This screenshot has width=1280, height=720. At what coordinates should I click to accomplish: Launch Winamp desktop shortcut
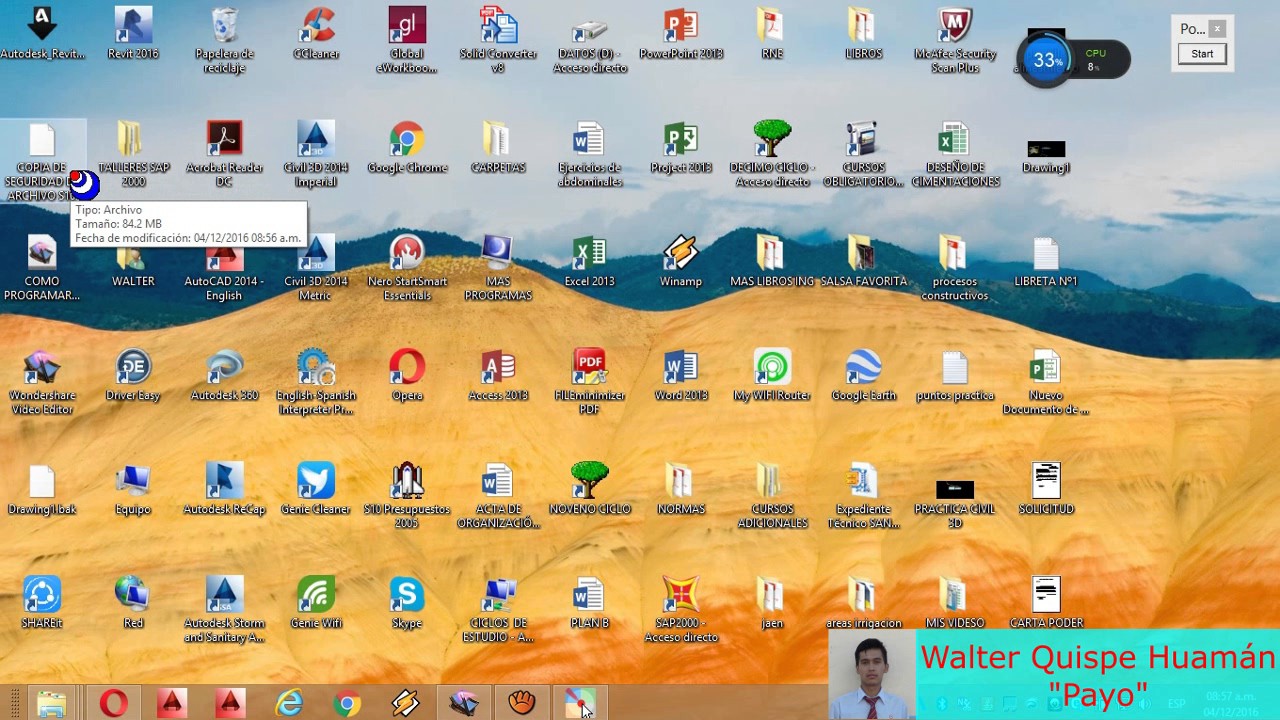click(681, 261)
